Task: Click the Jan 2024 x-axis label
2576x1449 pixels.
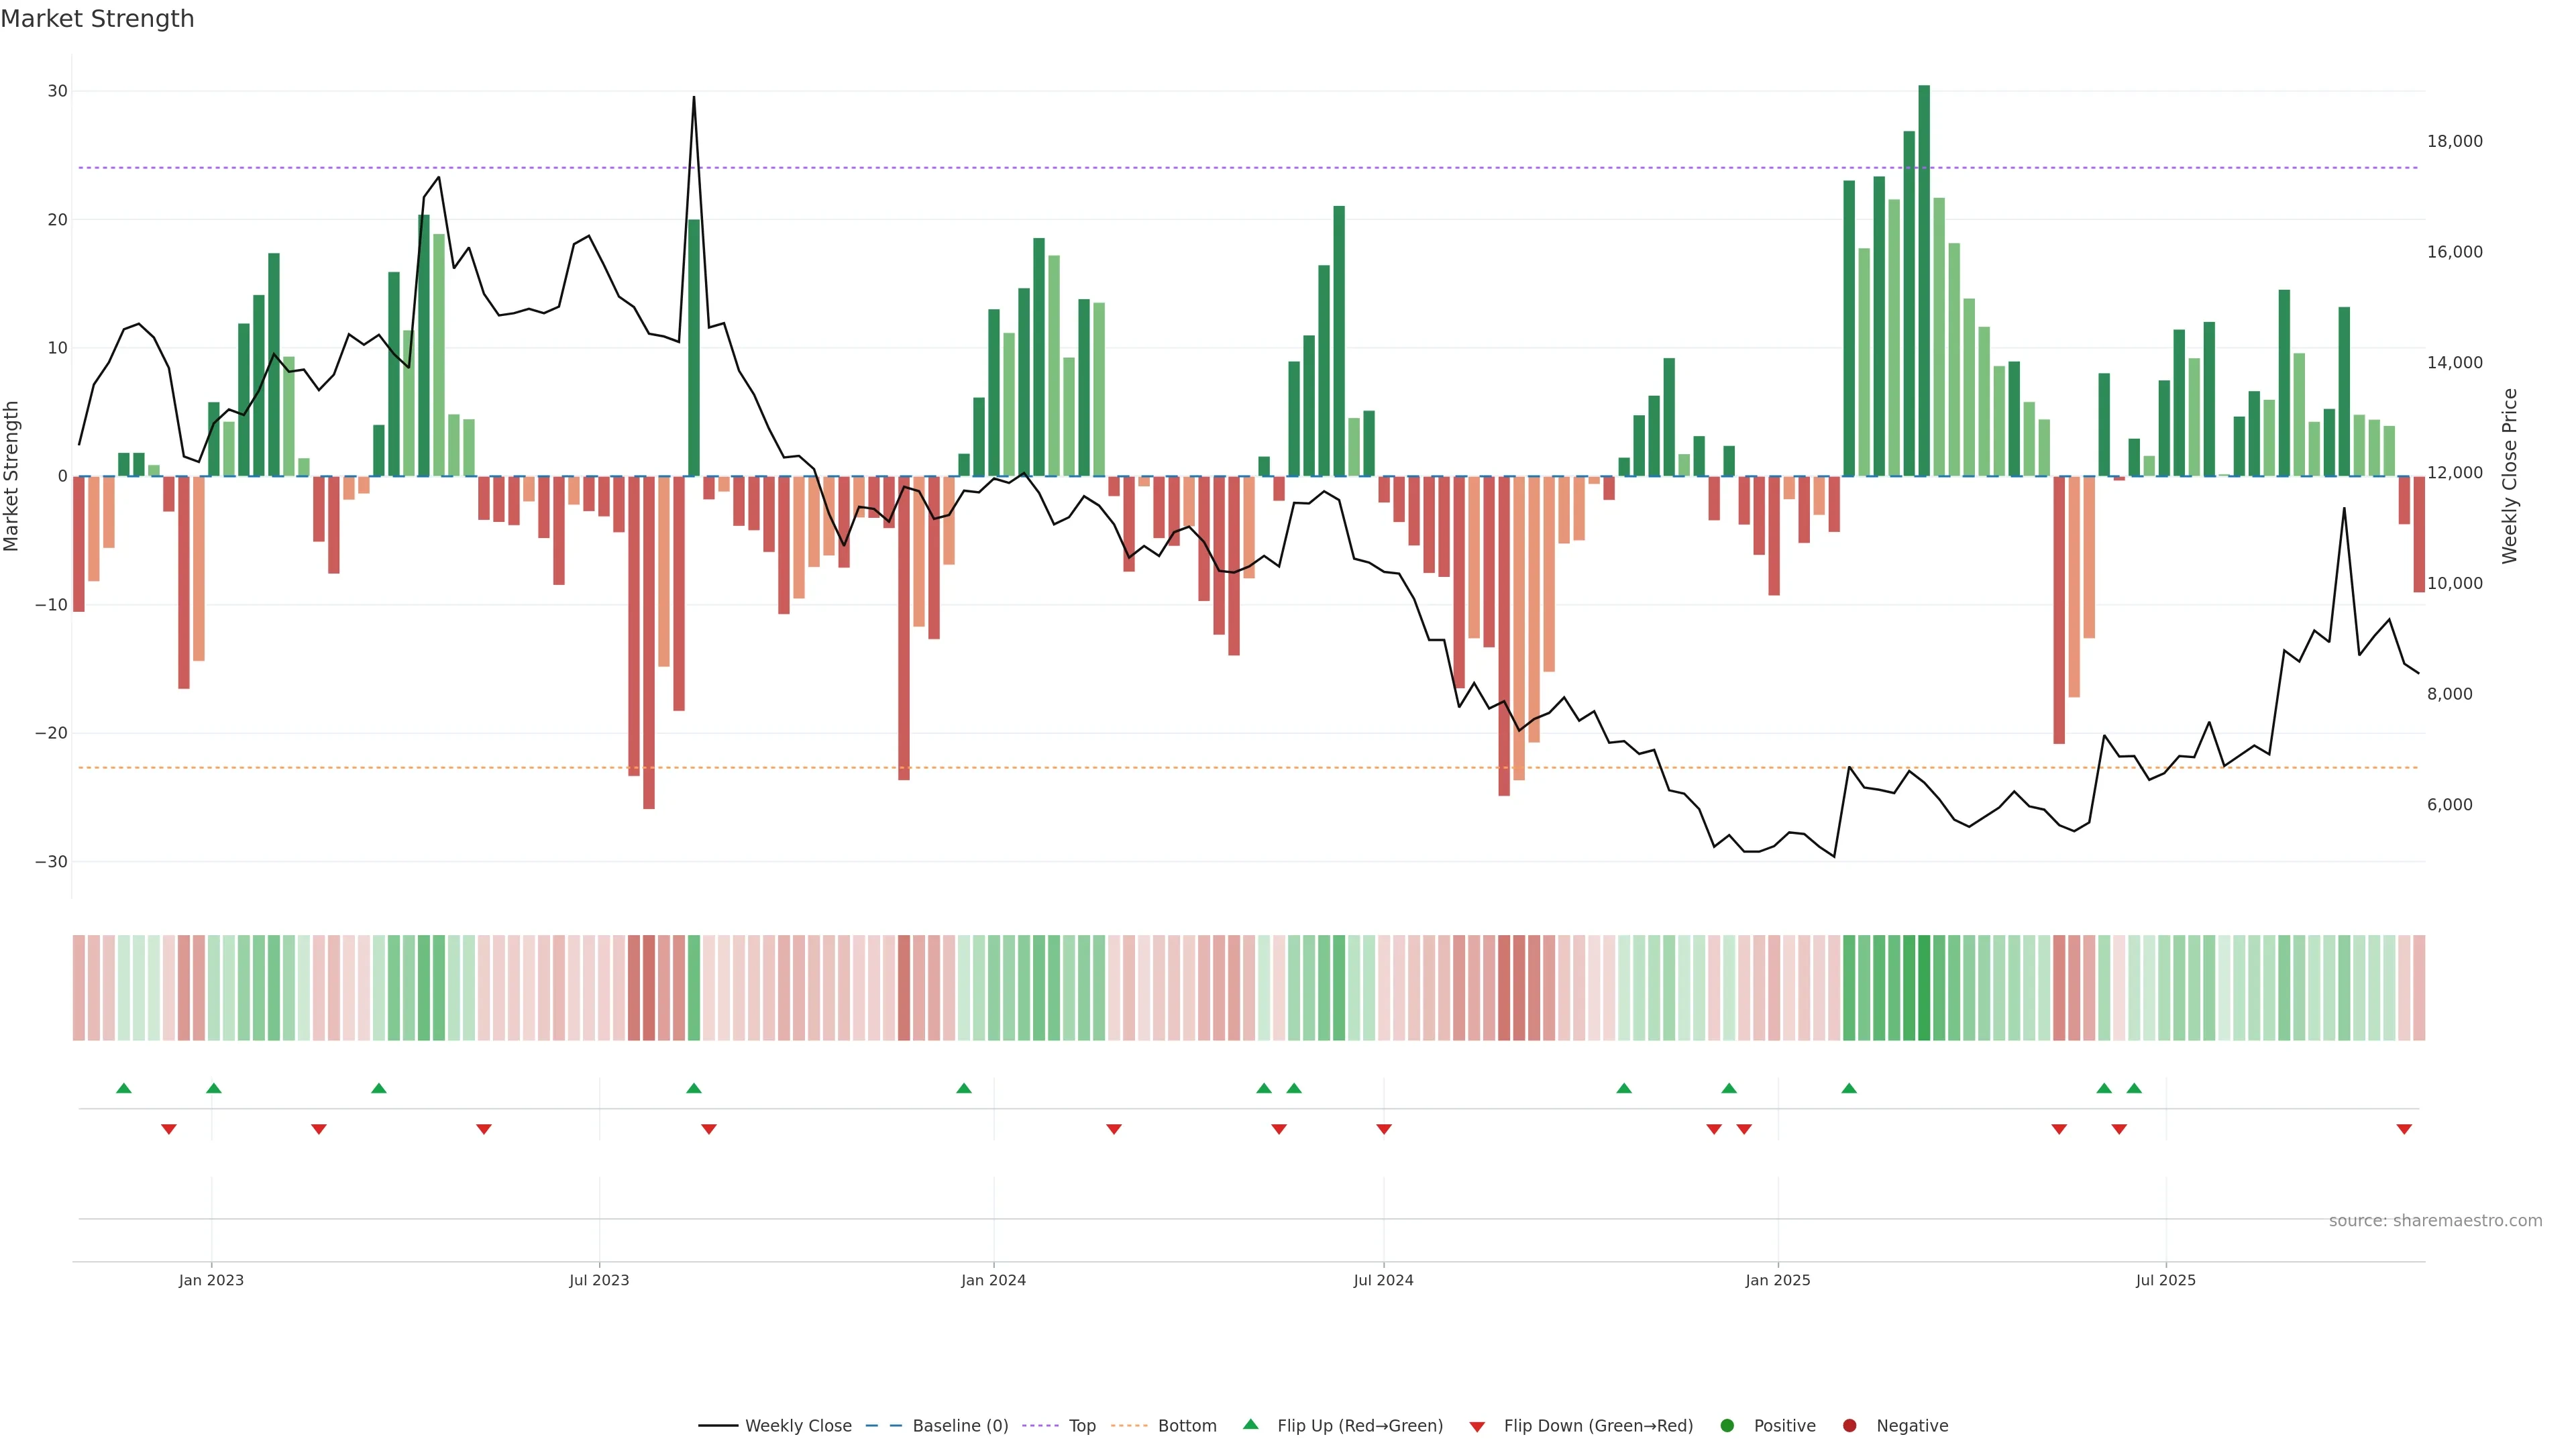Action: tap(993, 1280)
